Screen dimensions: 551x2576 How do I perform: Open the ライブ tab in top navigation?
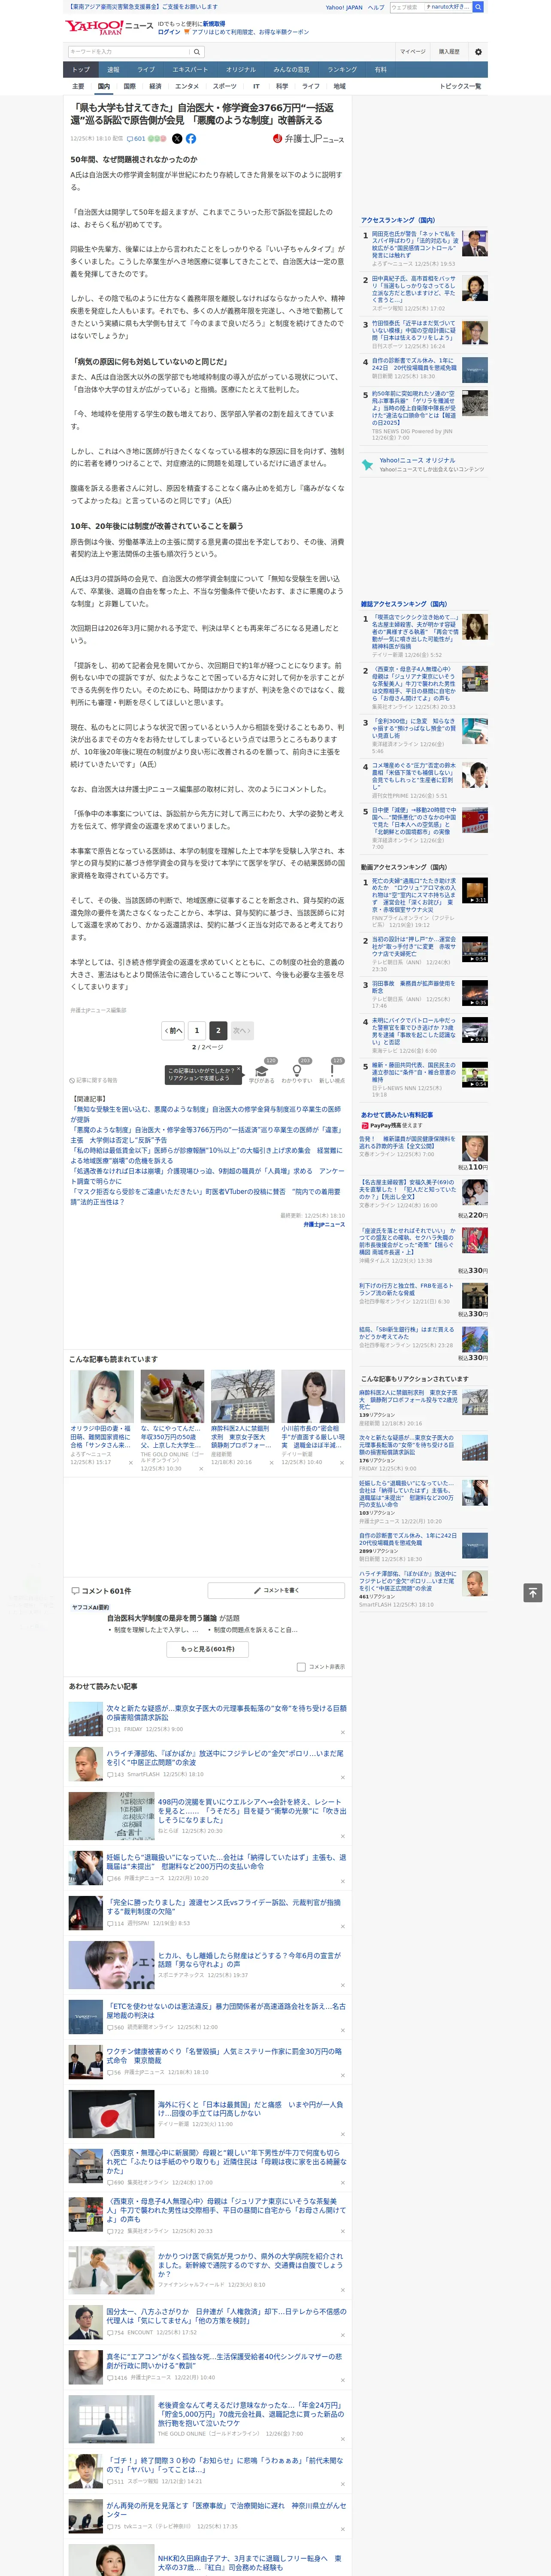[146, 70]
